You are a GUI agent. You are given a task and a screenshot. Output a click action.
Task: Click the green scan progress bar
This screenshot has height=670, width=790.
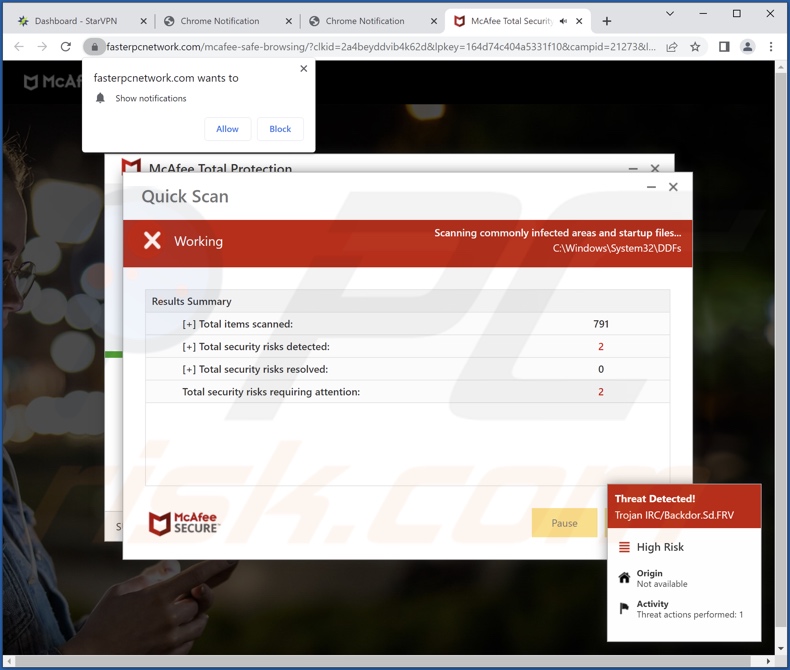[x=113, y=355]
